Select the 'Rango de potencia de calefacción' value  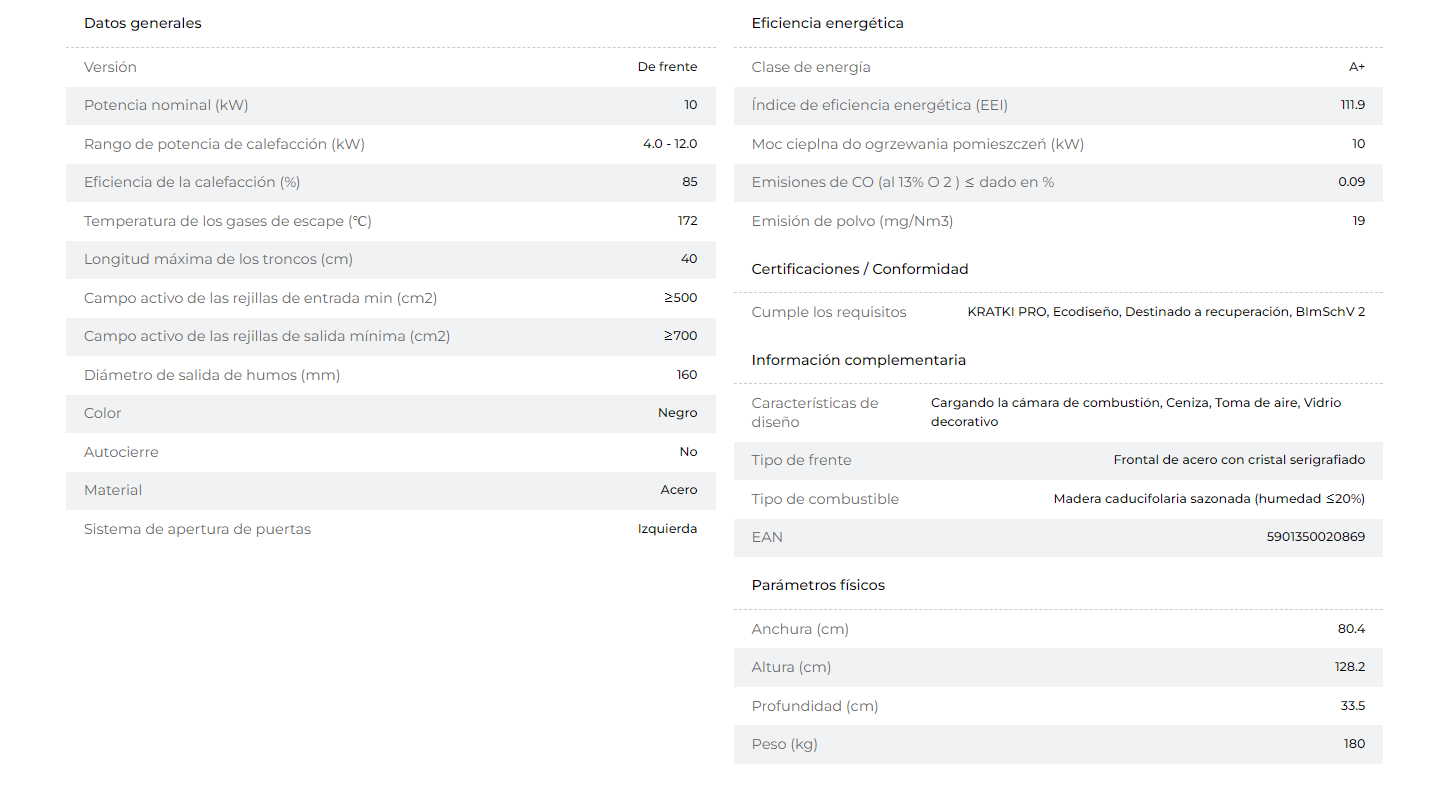pos(670,144)
